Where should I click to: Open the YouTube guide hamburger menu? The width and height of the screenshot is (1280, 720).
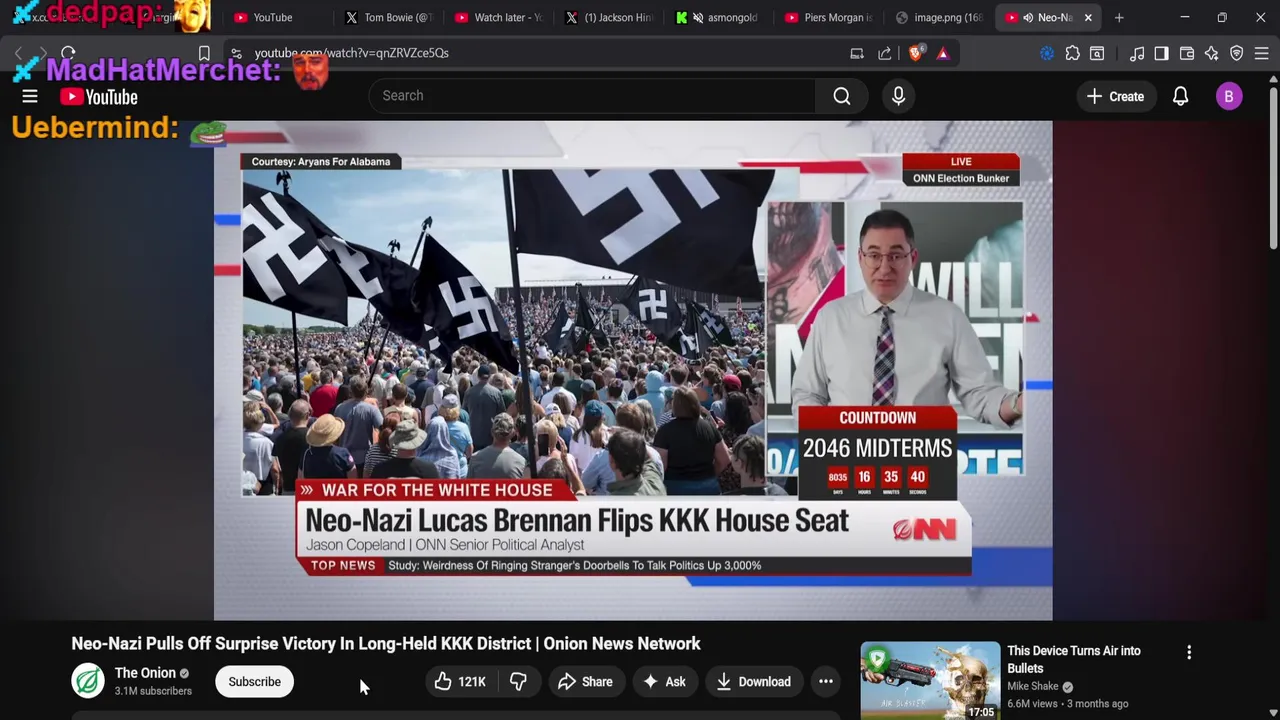click(x=30, y=96)
